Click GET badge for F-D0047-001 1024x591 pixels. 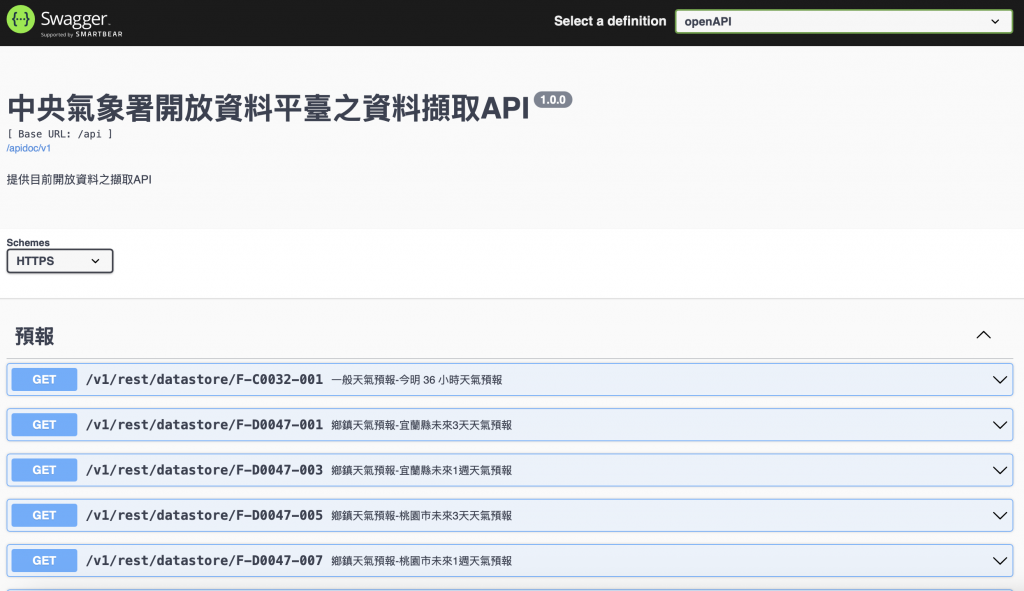pos(44,425)
